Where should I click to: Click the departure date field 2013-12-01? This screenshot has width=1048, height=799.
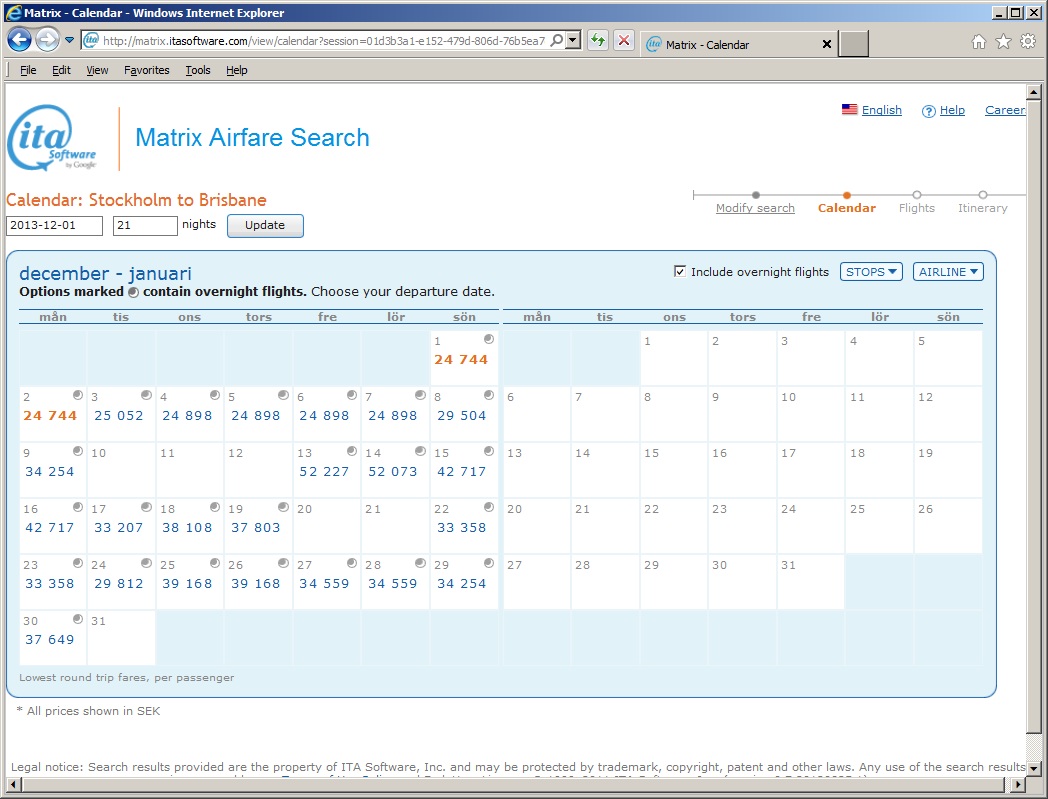[x=55, y=226]
